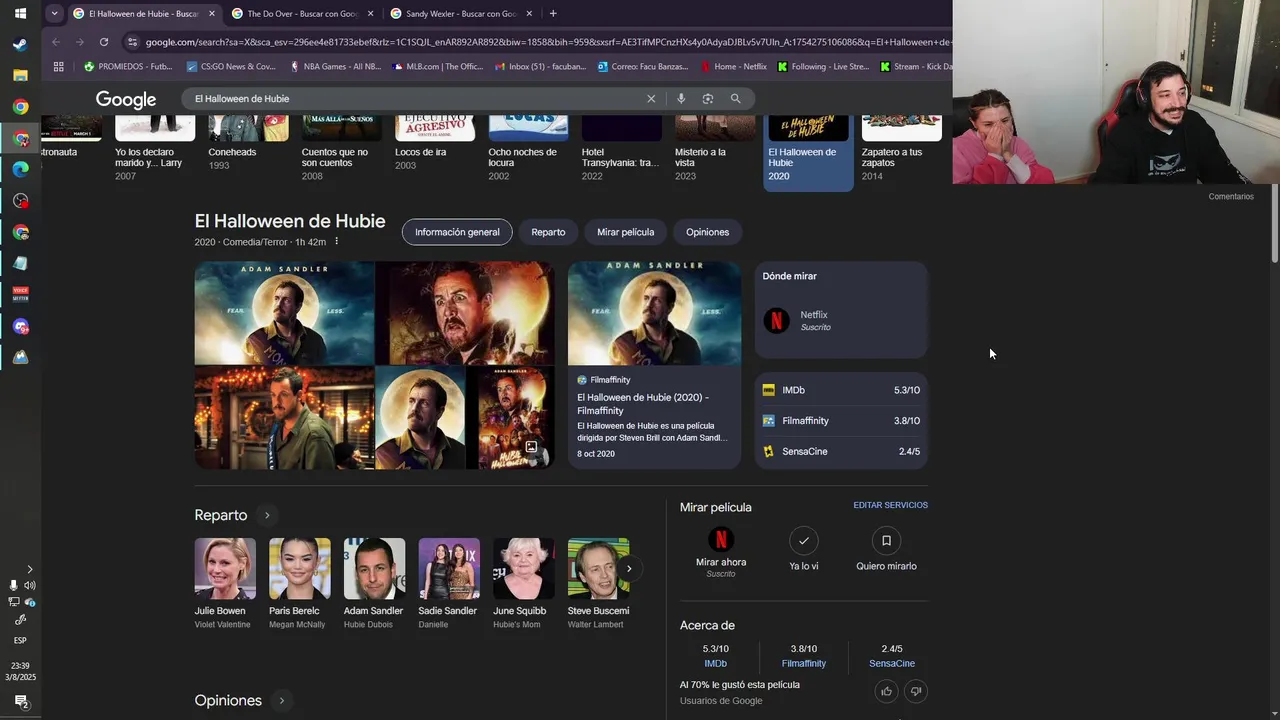Select the Reparto tab

[548, 232]
